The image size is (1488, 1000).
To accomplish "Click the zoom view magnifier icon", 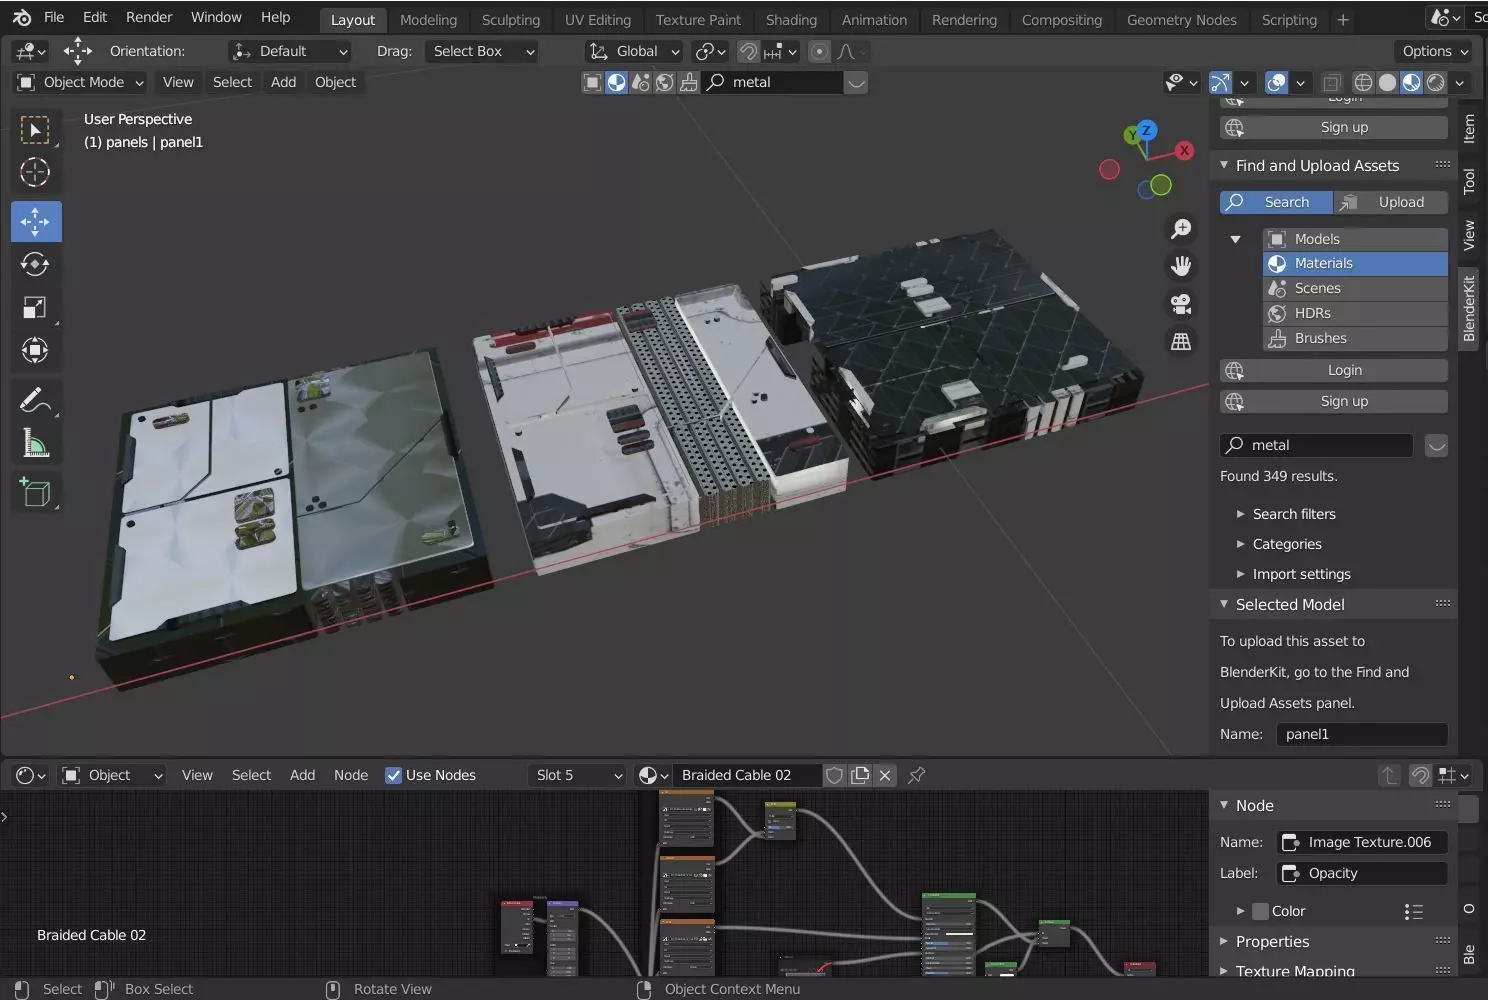I will [x=1181, y=229].
